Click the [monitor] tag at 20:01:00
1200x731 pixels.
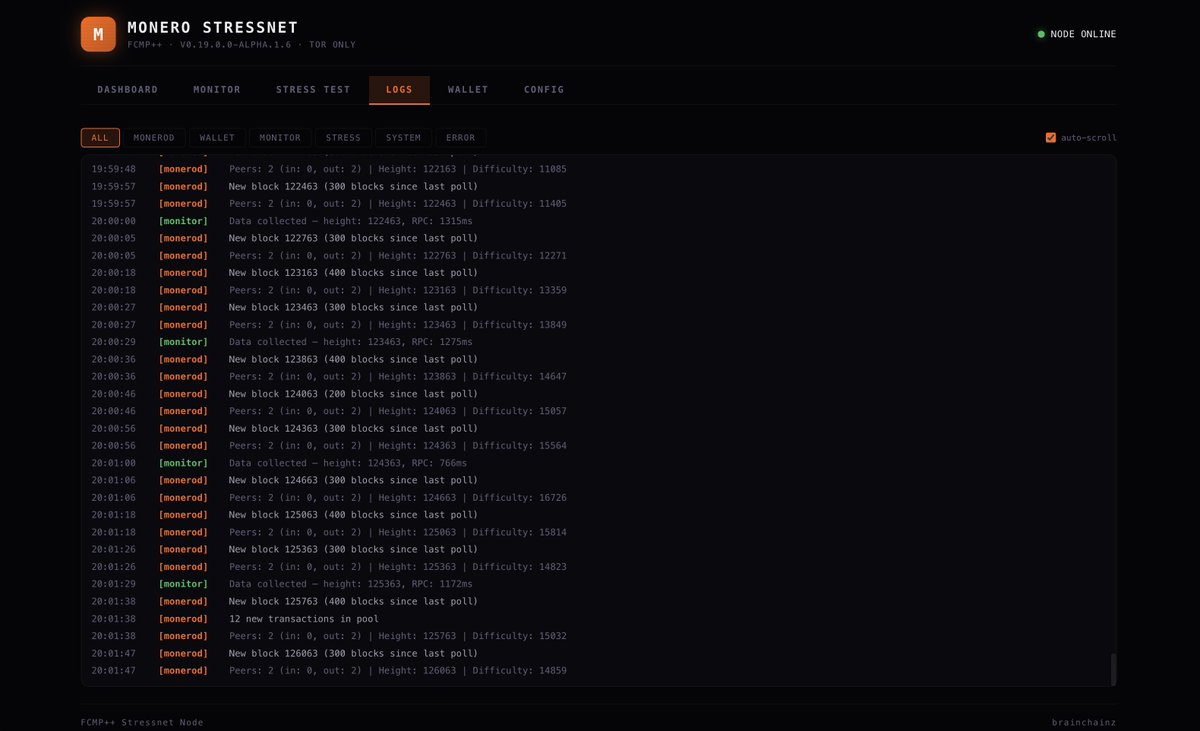pyautogui.click(x=183, y=463)
